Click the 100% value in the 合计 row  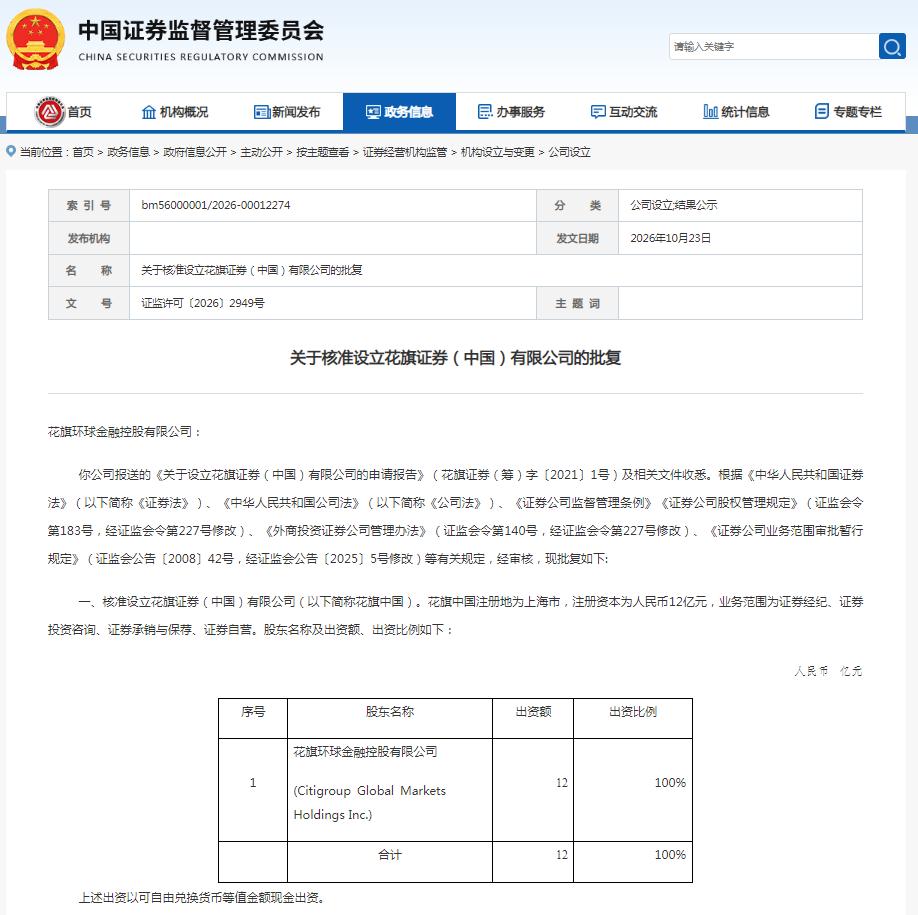[x=670, y=855]
